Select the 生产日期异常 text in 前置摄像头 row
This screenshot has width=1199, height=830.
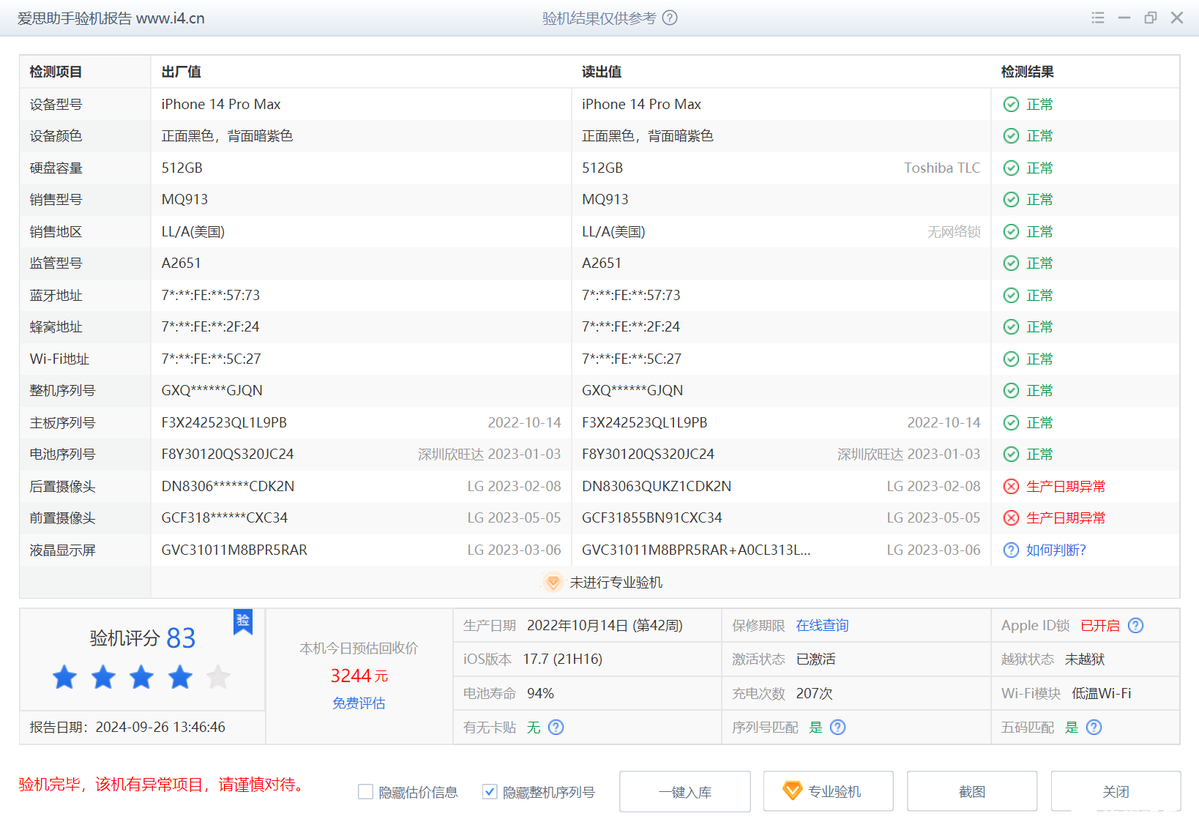tap(1066, 518)
